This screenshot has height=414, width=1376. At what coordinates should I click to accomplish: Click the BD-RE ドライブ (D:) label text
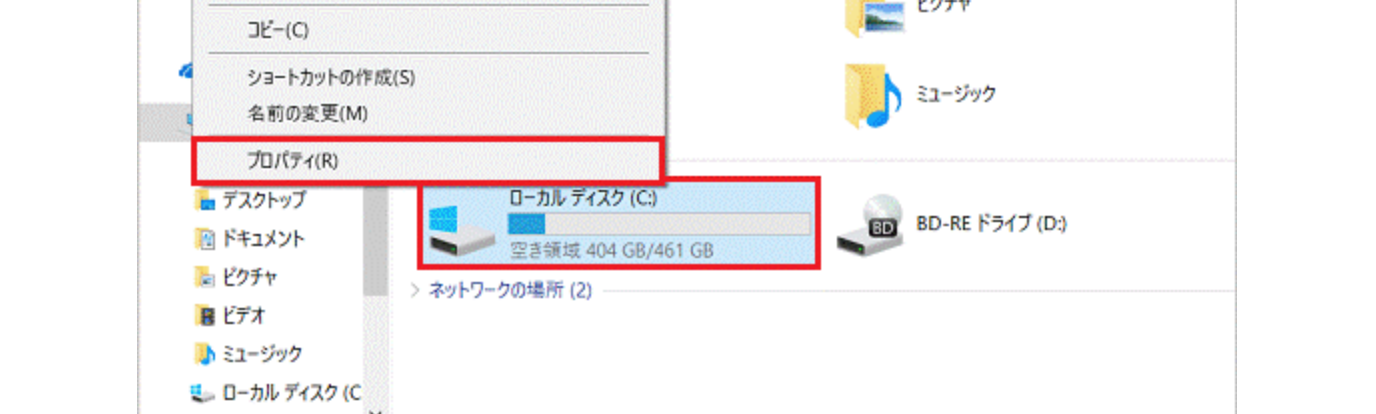[991, 224]
